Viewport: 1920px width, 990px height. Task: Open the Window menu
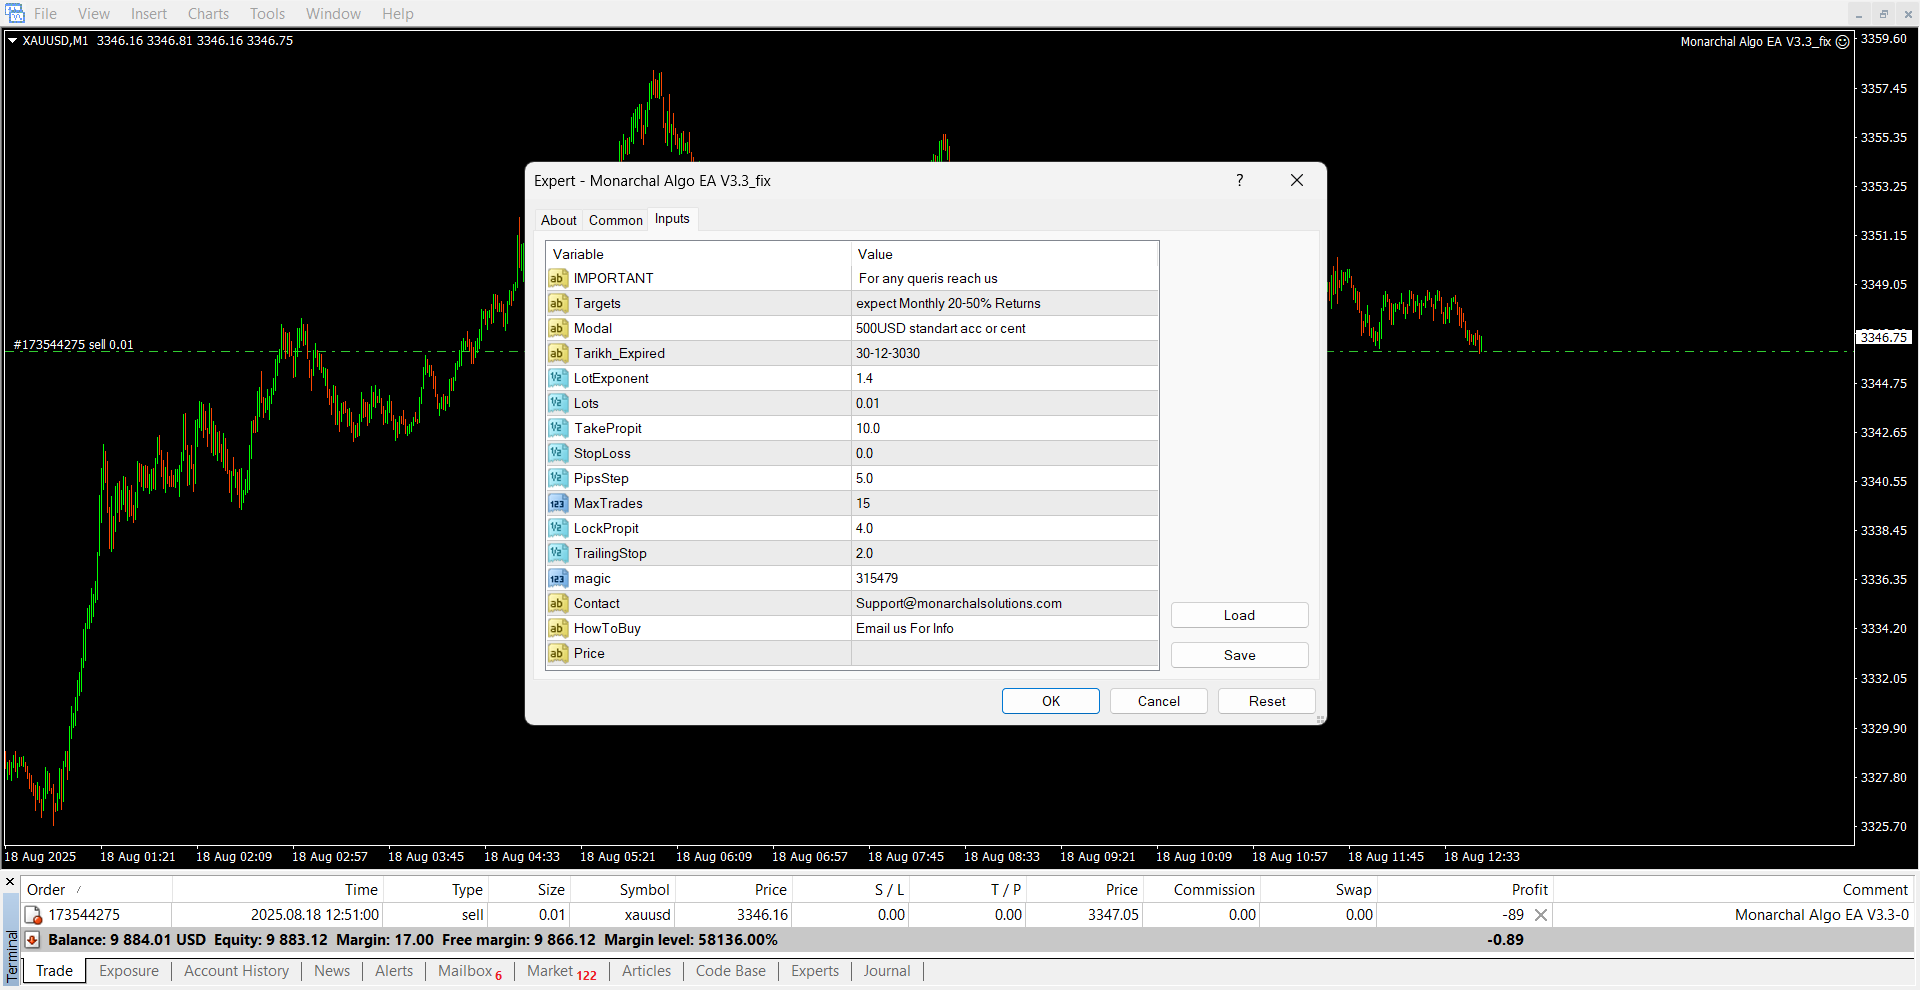coord(333,14)
